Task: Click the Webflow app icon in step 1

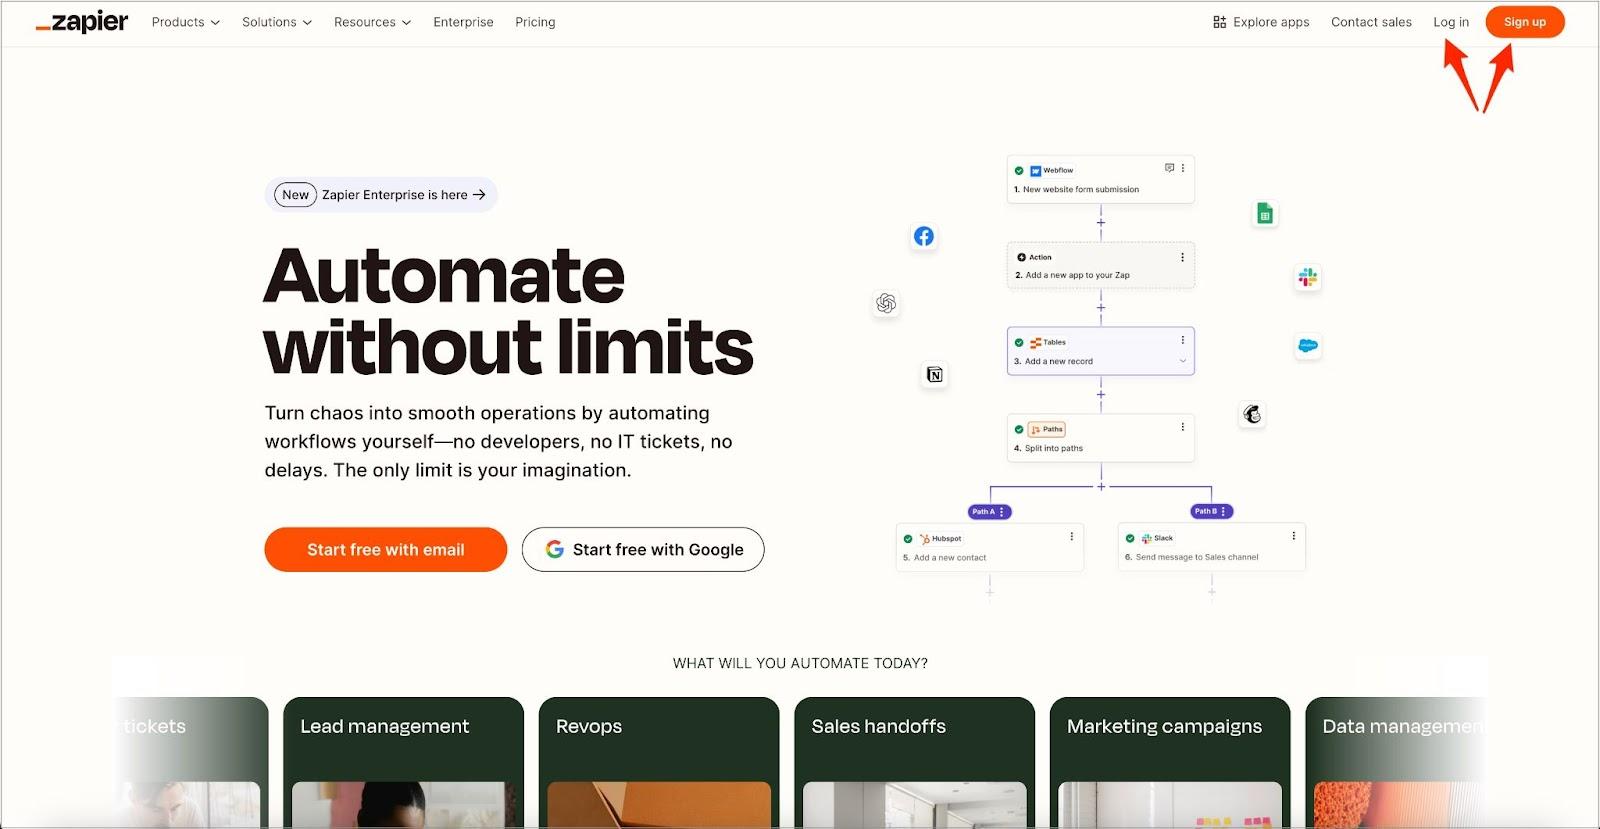Action: (x=1036, y=171)
